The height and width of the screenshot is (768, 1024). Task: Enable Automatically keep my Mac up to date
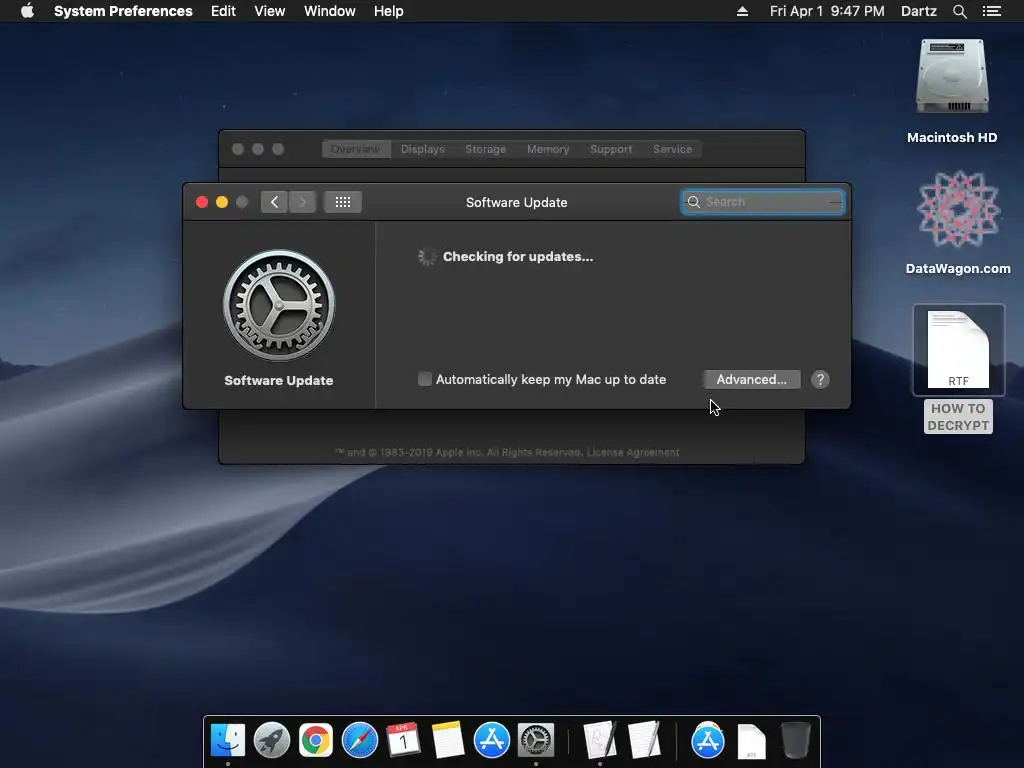pos(424,379)
